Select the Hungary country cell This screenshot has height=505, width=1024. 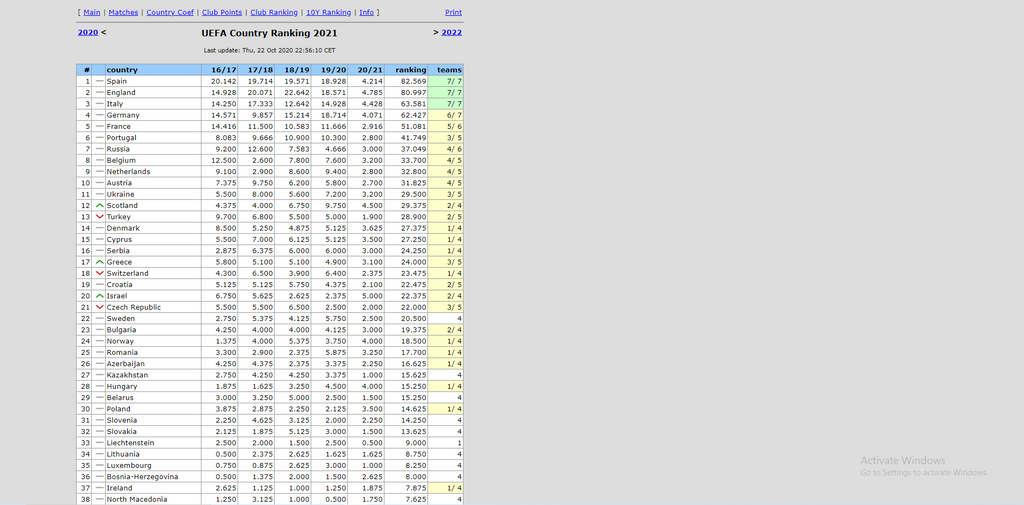(x=153, y=386)
